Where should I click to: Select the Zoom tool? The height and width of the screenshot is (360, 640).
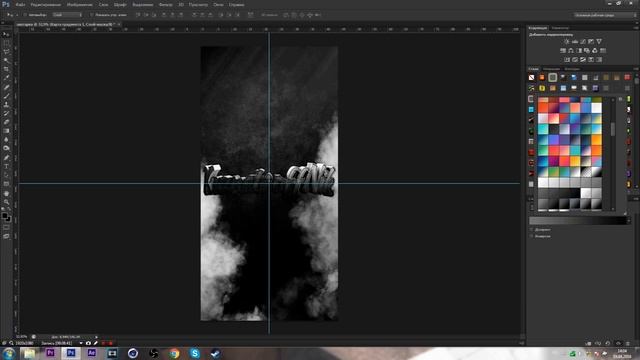click(6, 202)
